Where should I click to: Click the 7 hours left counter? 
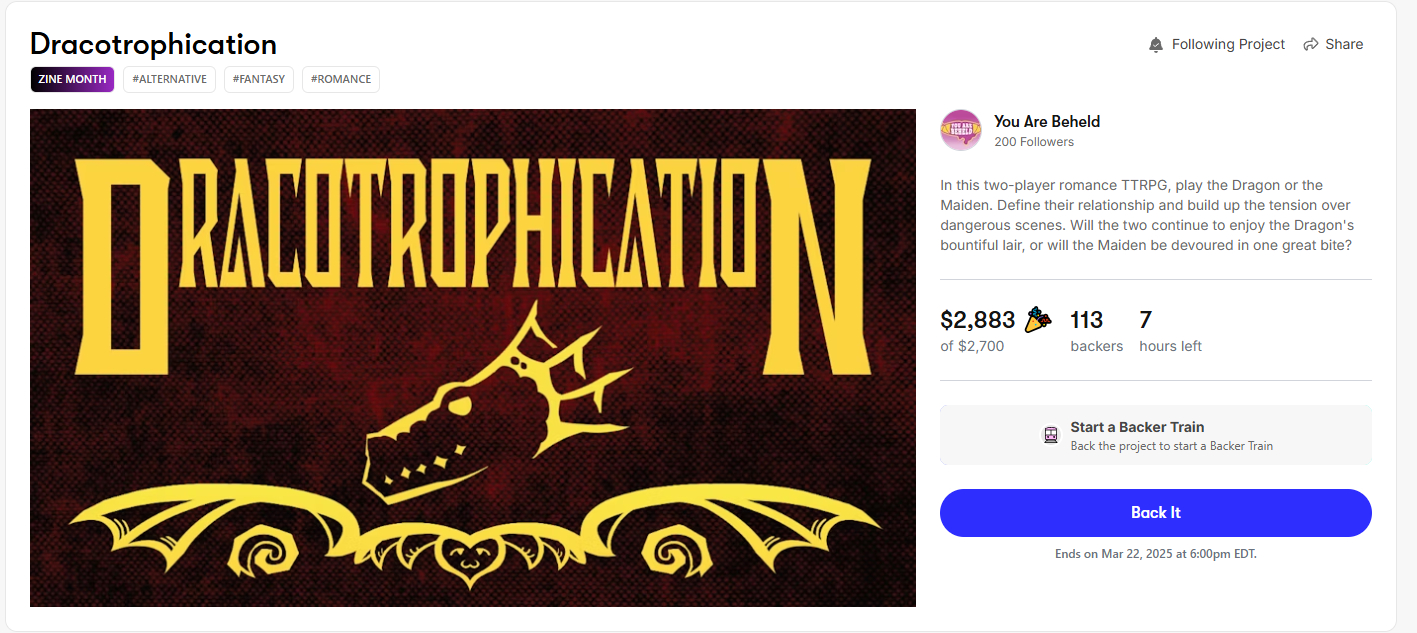point(1146,320)
